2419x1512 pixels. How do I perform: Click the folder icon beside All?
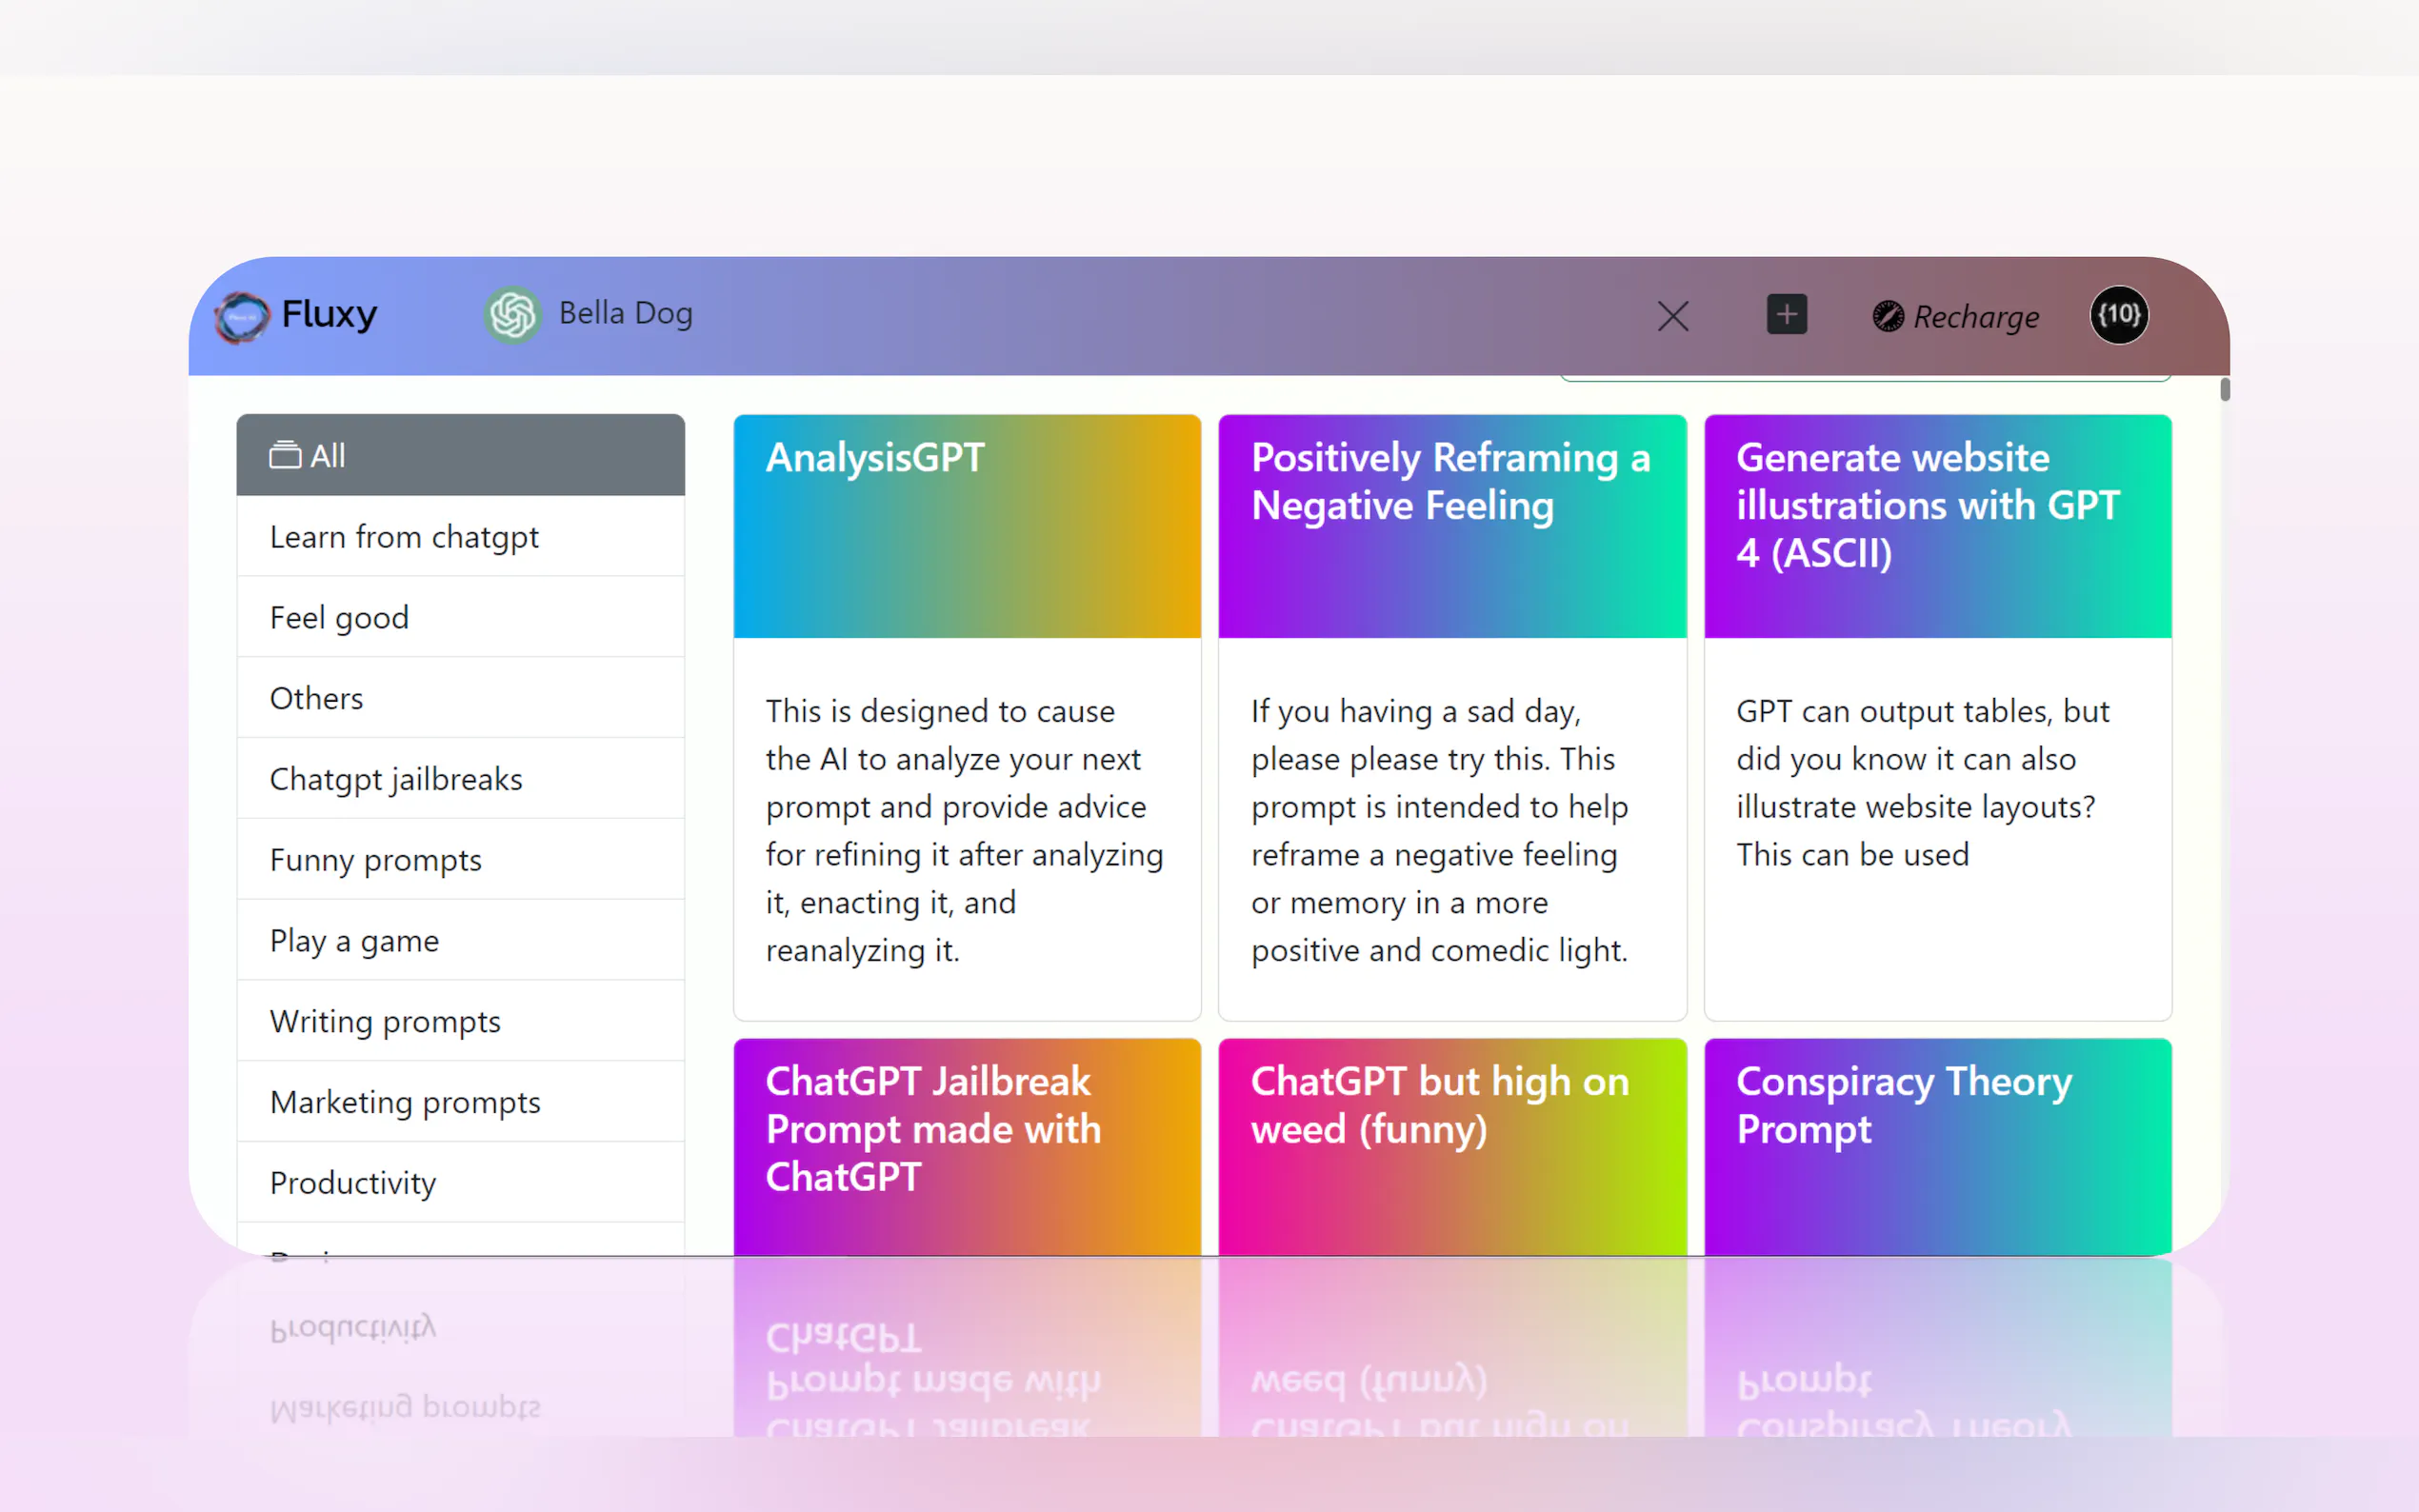tap(284, 456)
